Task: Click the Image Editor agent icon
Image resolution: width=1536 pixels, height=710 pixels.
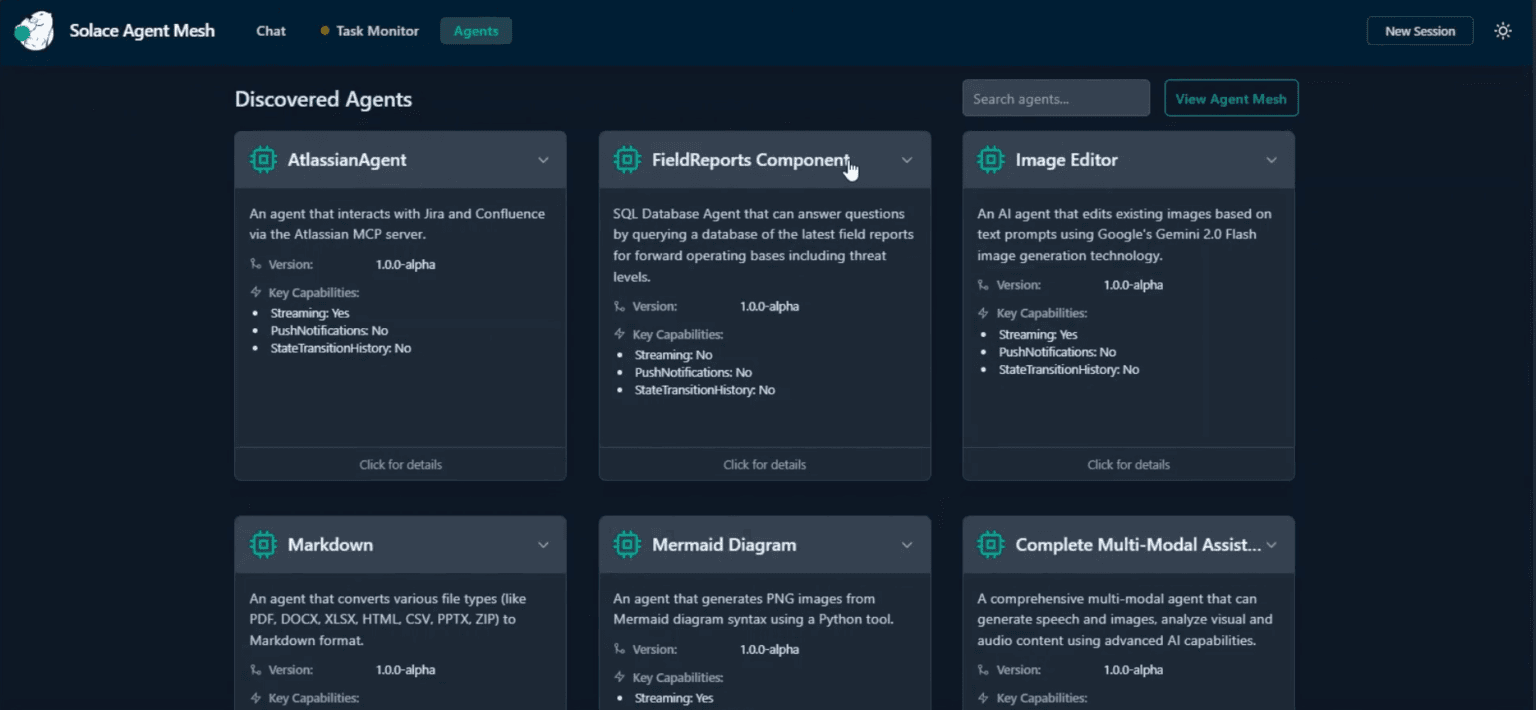Action: click(x=991, y=159)
